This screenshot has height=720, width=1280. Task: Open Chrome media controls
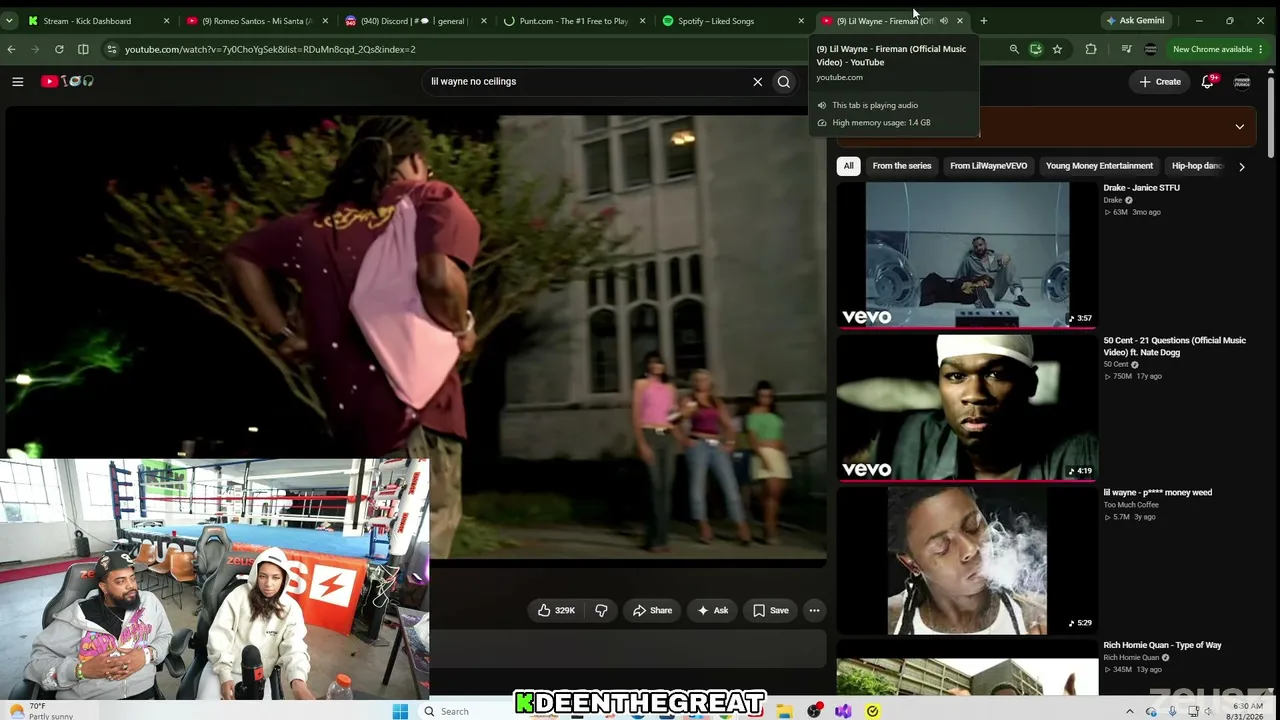1126,49
